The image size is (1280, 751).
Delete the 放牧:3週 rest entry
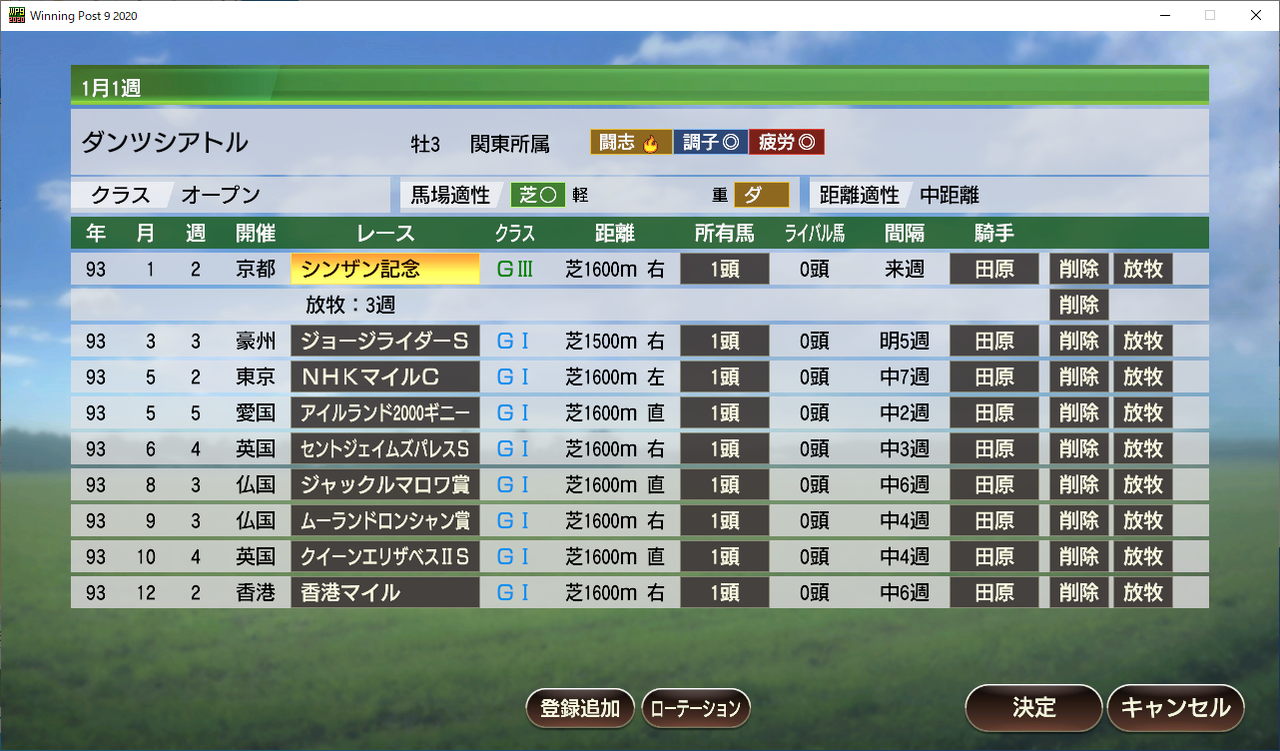1079,305
